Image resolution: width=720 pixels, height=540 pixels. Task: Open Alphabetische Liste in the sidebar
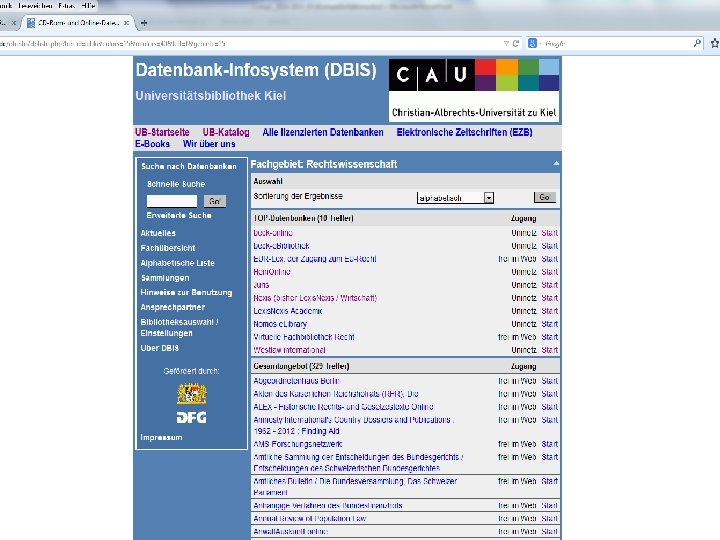coord(177,263)
